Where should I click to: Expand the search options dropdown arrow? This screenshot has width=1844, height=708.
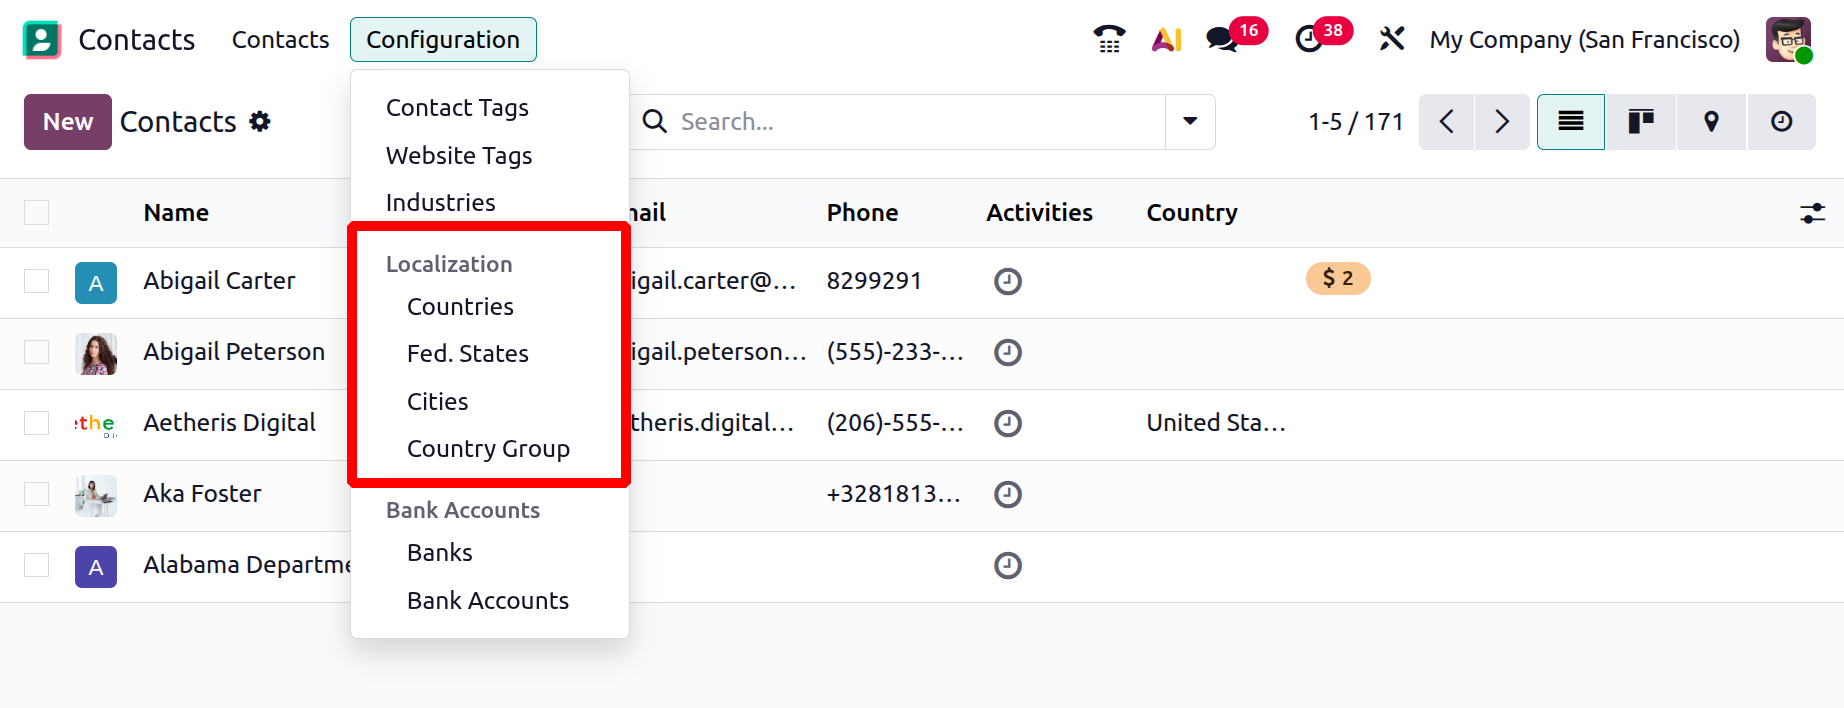1190,122
